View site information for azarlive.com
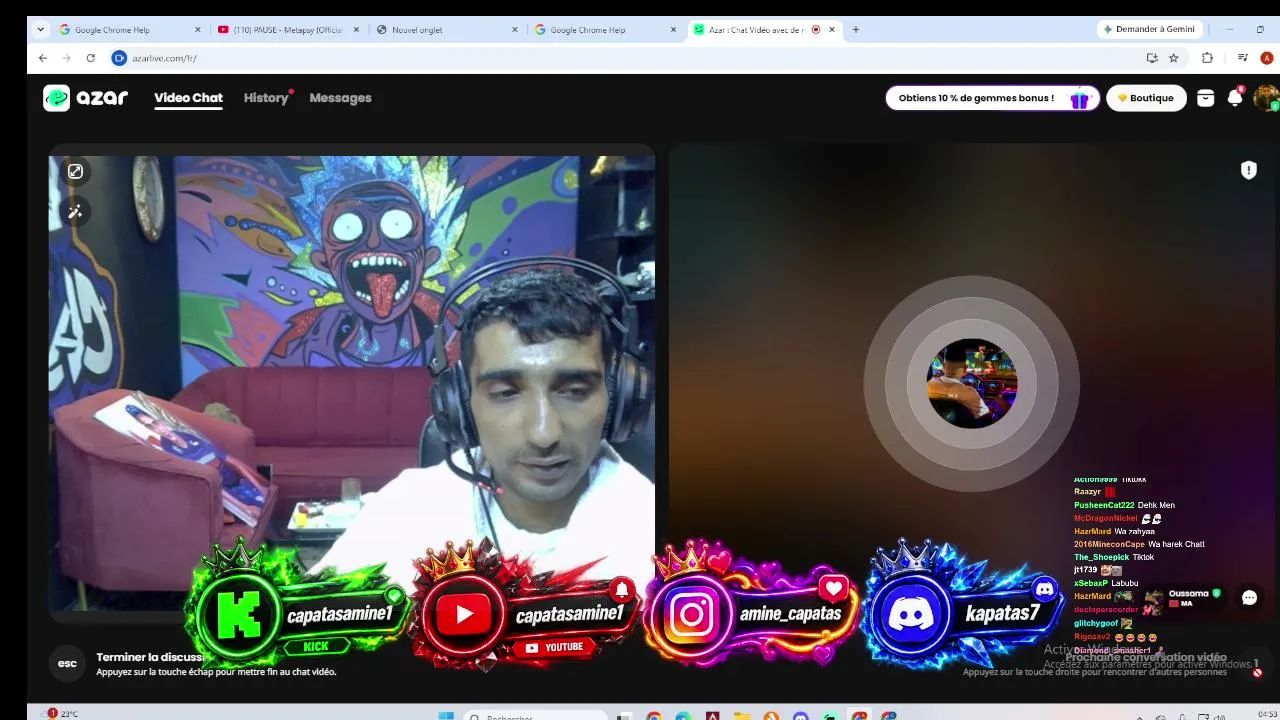The height and width of the screenshot is (720, 1280). click(119, 58)
